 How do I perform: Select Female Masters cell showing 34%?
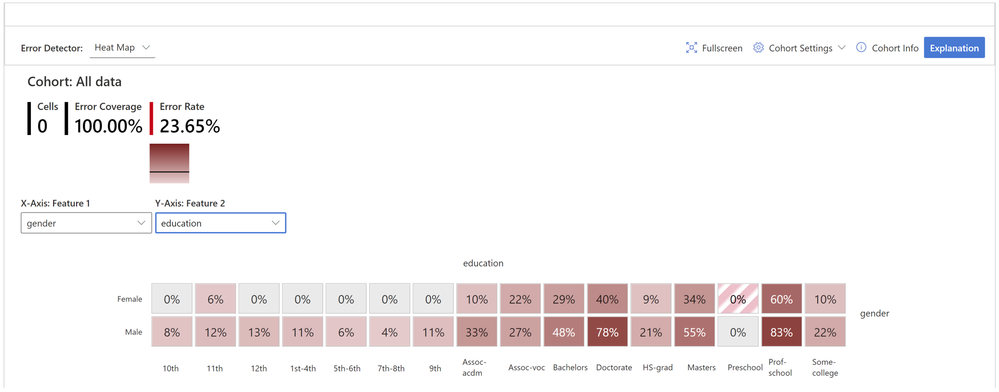click(694, 299)
